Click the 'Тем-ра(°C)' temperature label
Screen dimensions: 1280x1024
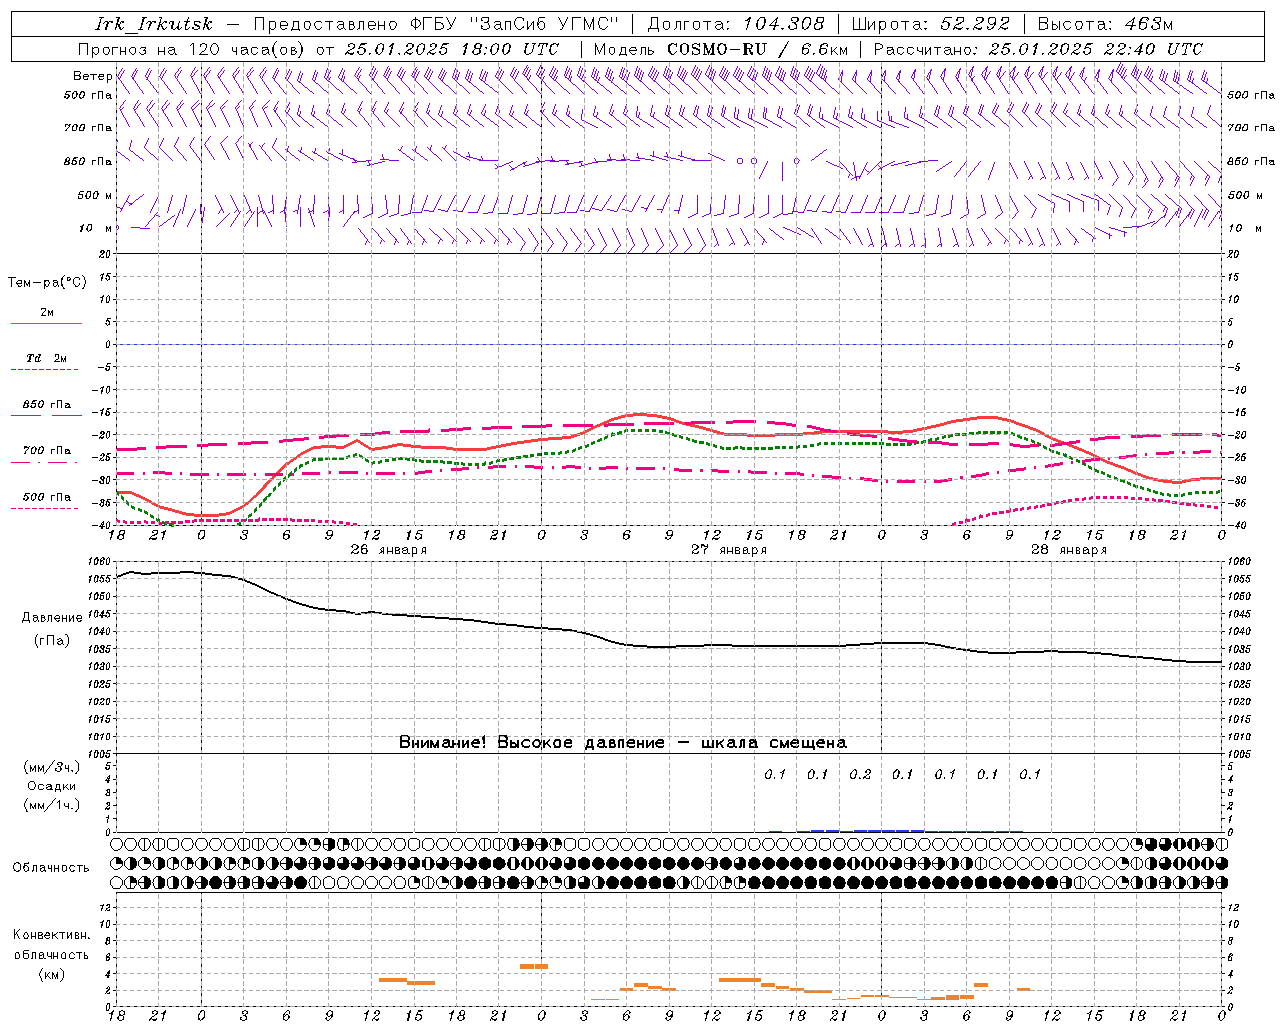point(47,283)
